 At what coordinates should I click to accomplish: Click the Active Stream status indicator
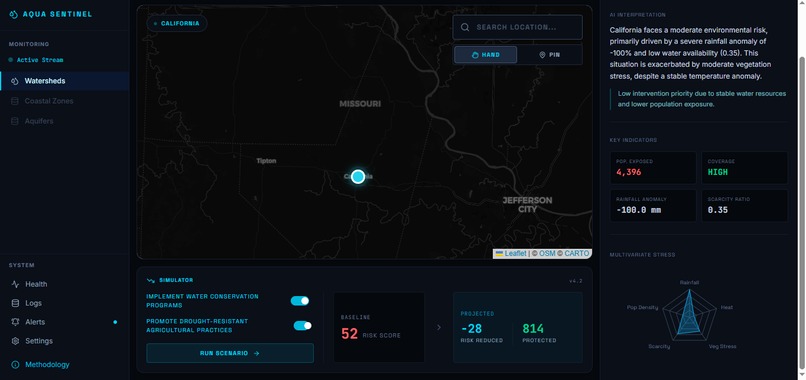[36, 60]
